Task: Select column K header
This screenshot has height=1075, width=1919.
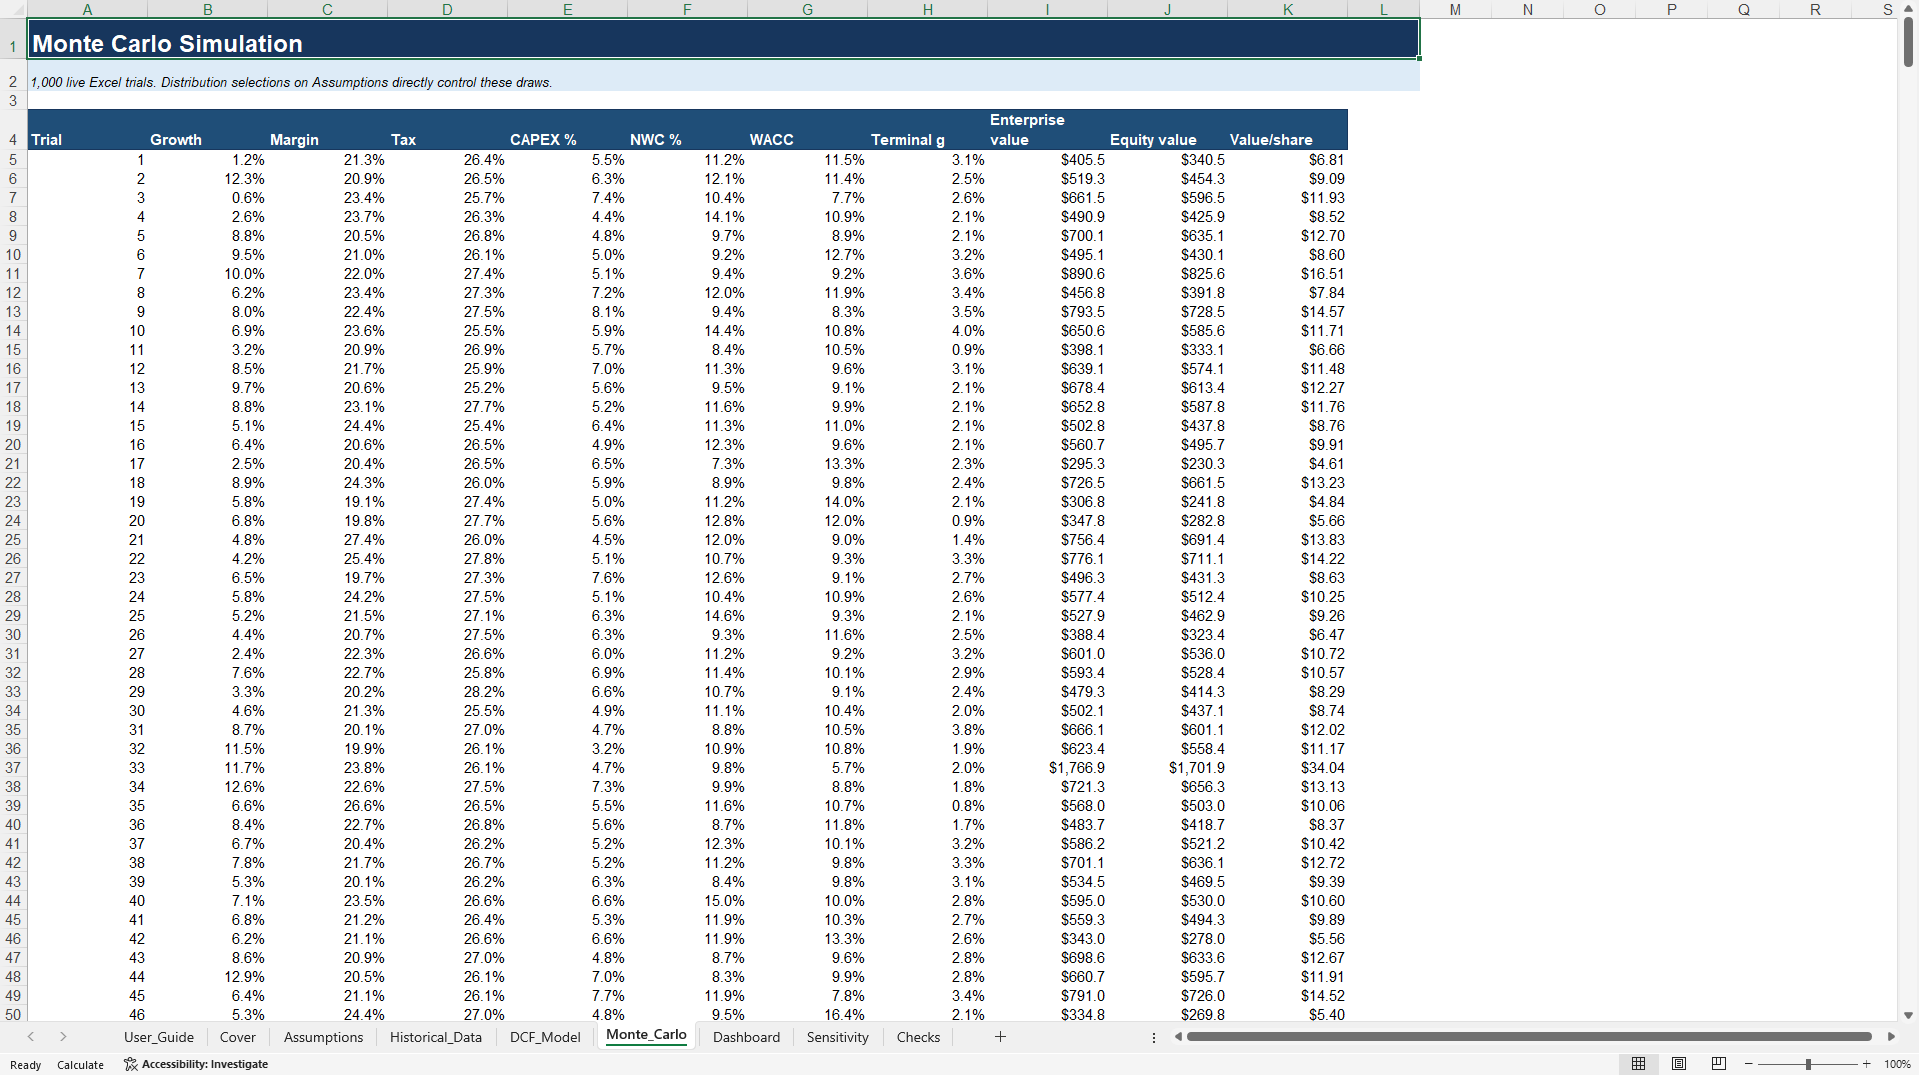Action: pyautogui.click(x=1287, y=9)
